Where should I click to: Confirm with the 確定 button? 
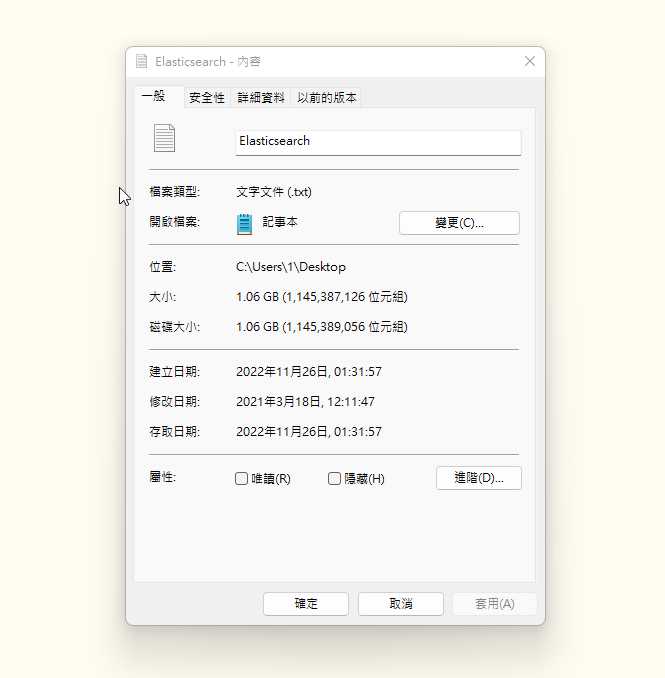pyautogui.click(x=306, y=604)
